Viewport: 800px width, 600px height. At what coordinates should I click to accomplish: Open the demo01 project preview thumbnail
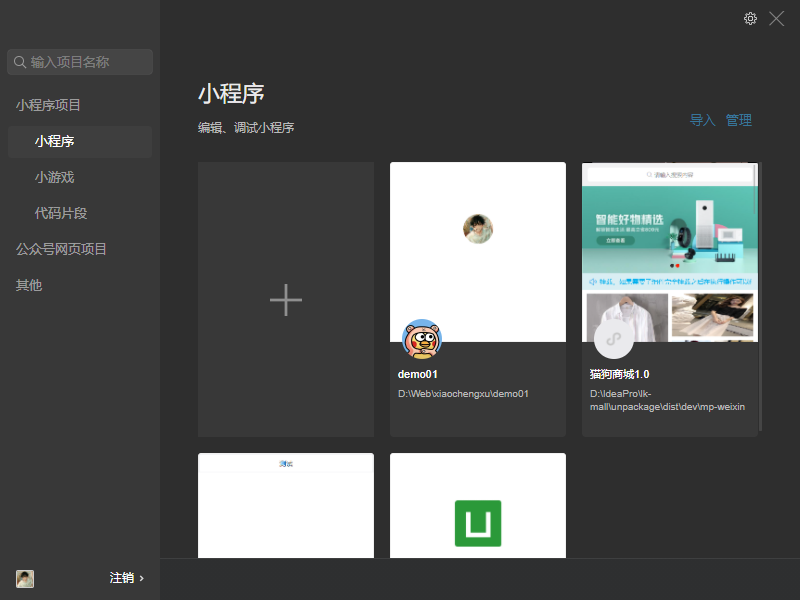[478, 252]
